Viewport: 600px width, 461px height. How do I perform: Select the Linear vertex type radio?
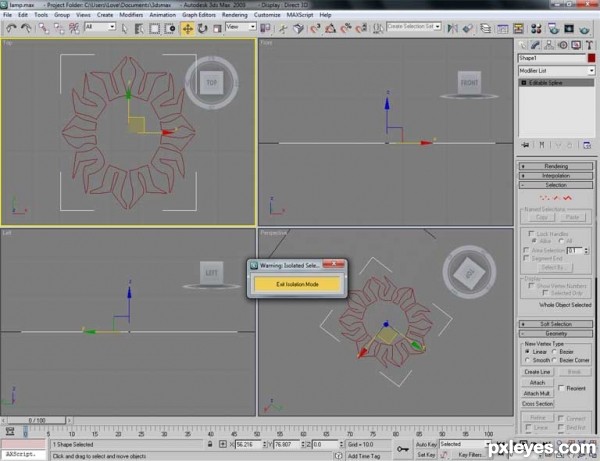[x=527, y=351]
